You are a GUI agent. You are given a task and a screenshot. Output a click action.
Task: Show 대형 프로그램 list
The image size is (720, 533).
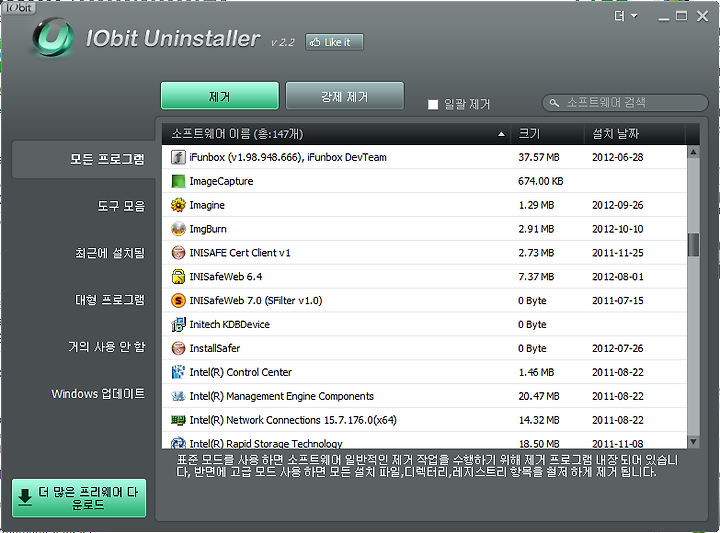click(110, 300)
